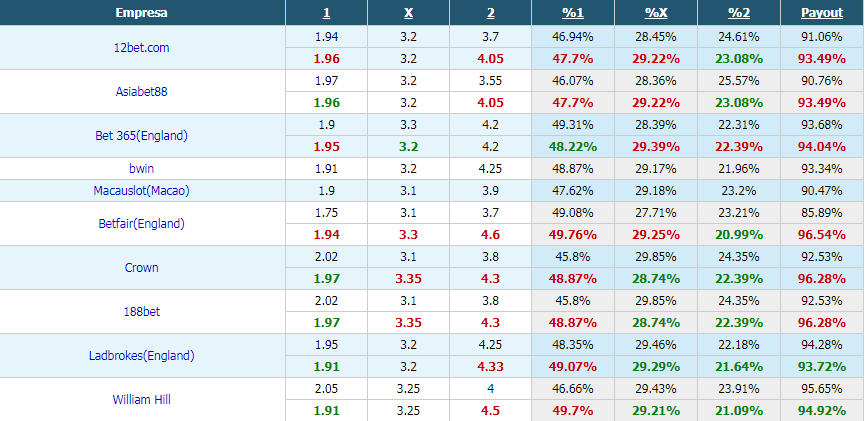
Task: Select Bet 365 current home odds 1.95
Action: (326, 147)
